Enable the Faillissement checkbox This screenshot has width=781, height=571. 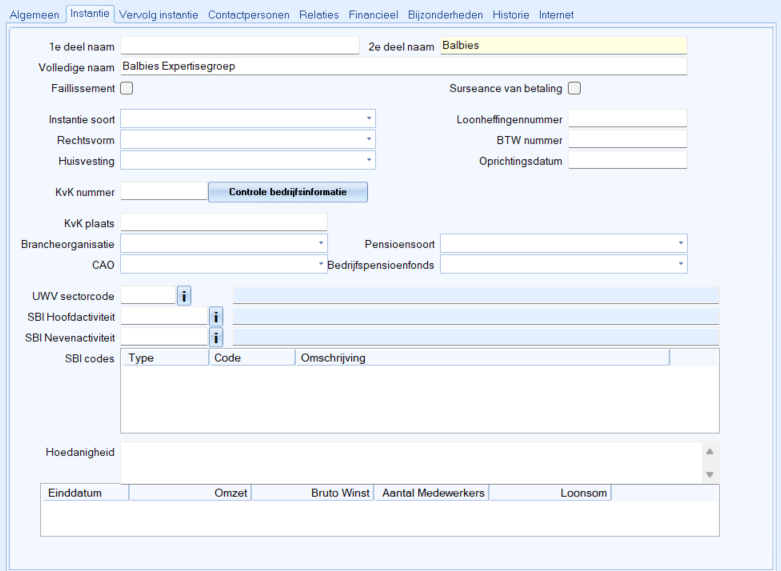(127, 88)
